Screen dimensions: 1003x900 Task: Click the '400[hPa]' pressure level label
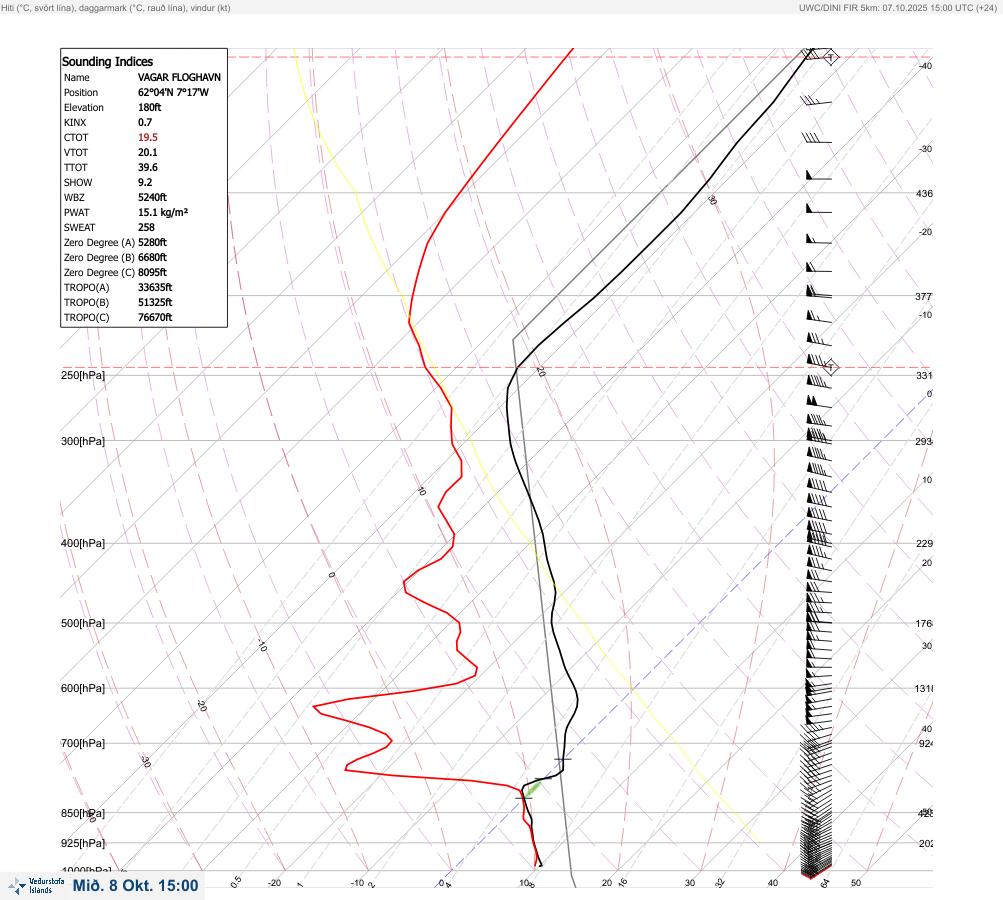[83, 543]
